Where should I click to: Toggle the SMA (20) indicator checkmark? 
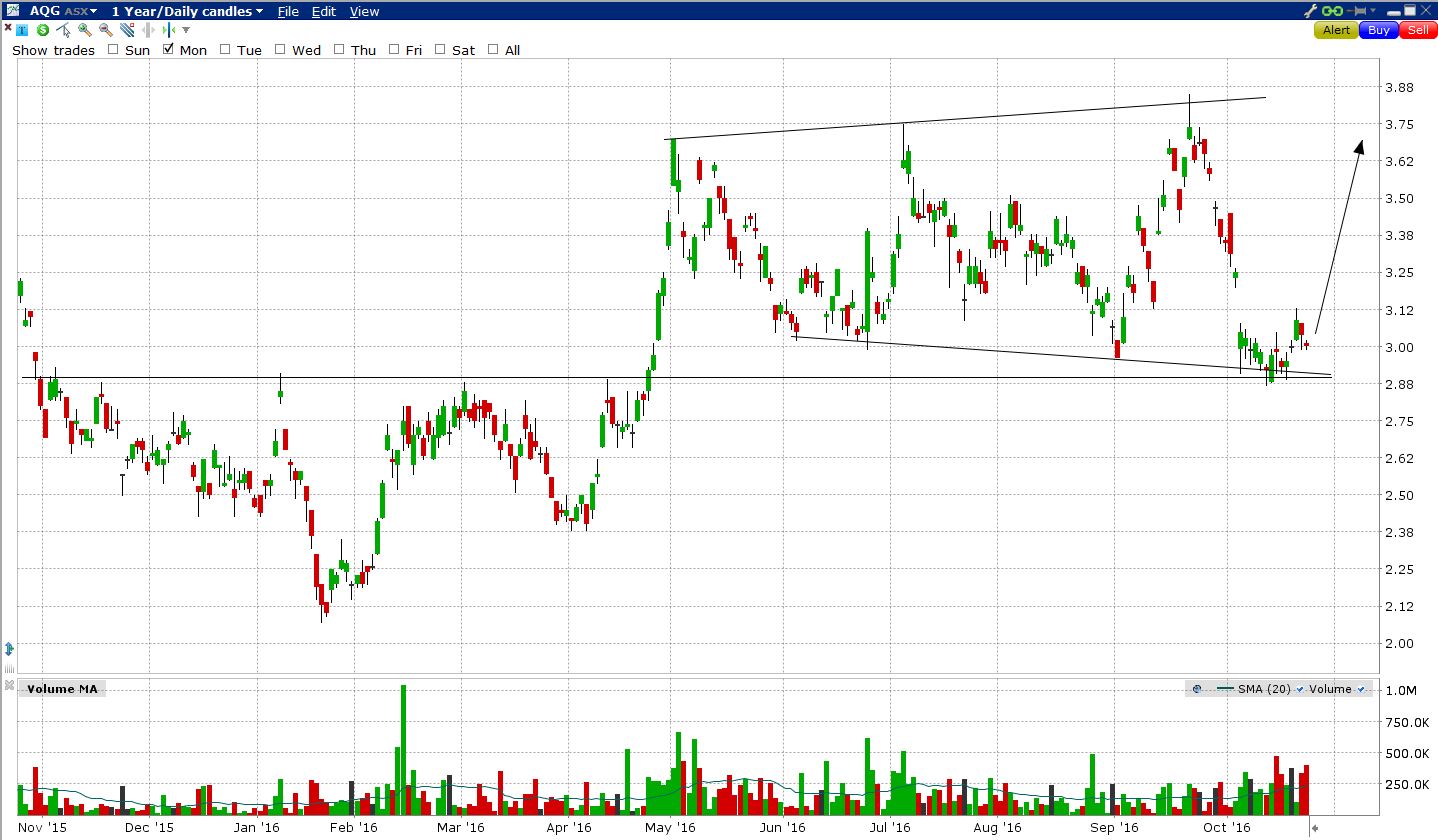pos(1300,689)
